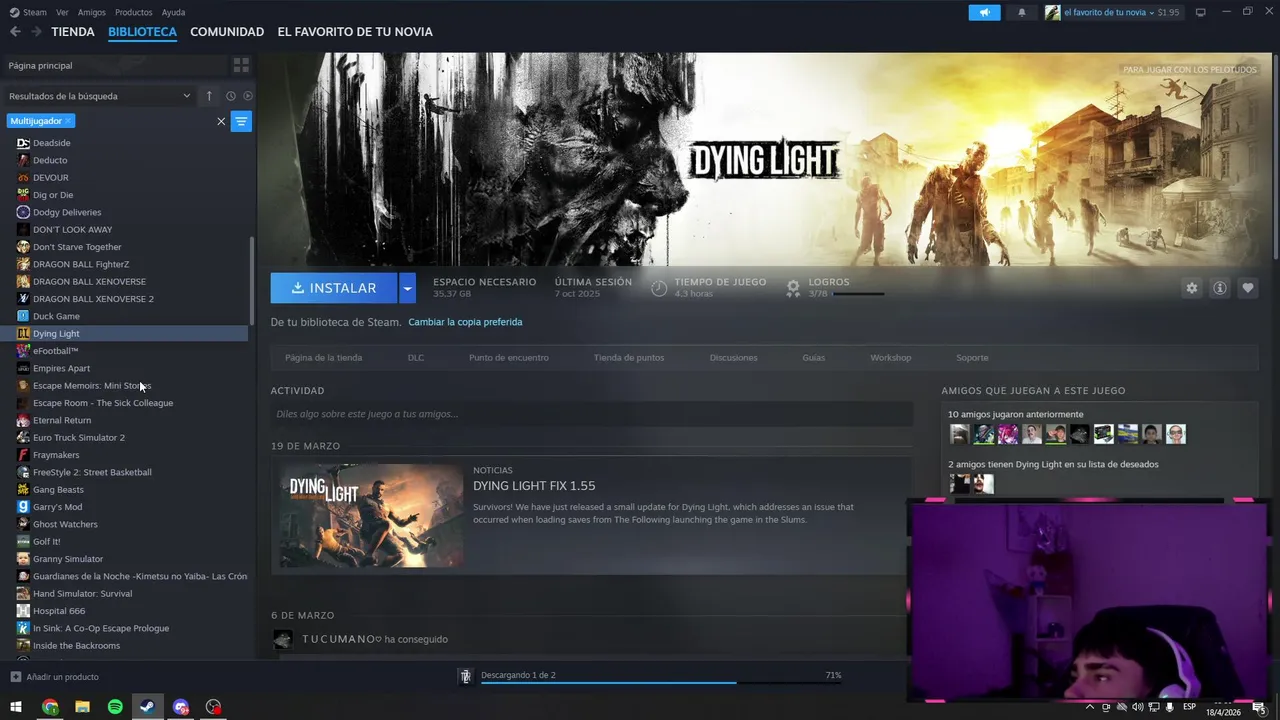Select DEVOUR in the game list

click(51, 178)
